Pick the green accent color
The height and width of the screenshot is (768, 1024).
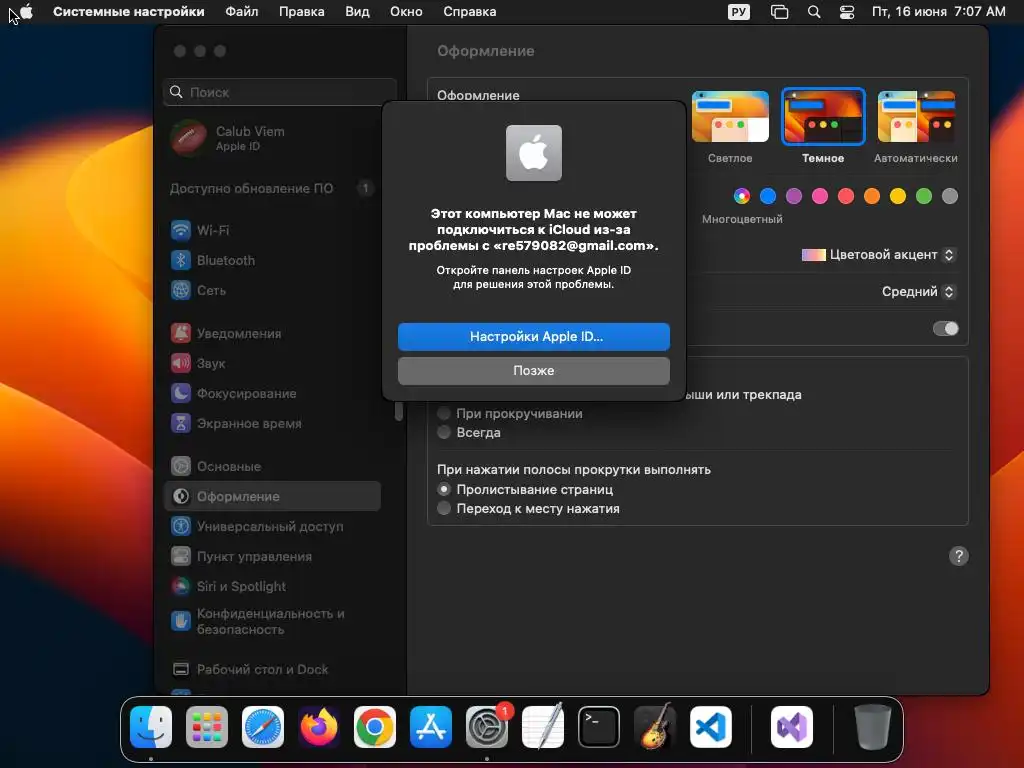coord(923,196)
